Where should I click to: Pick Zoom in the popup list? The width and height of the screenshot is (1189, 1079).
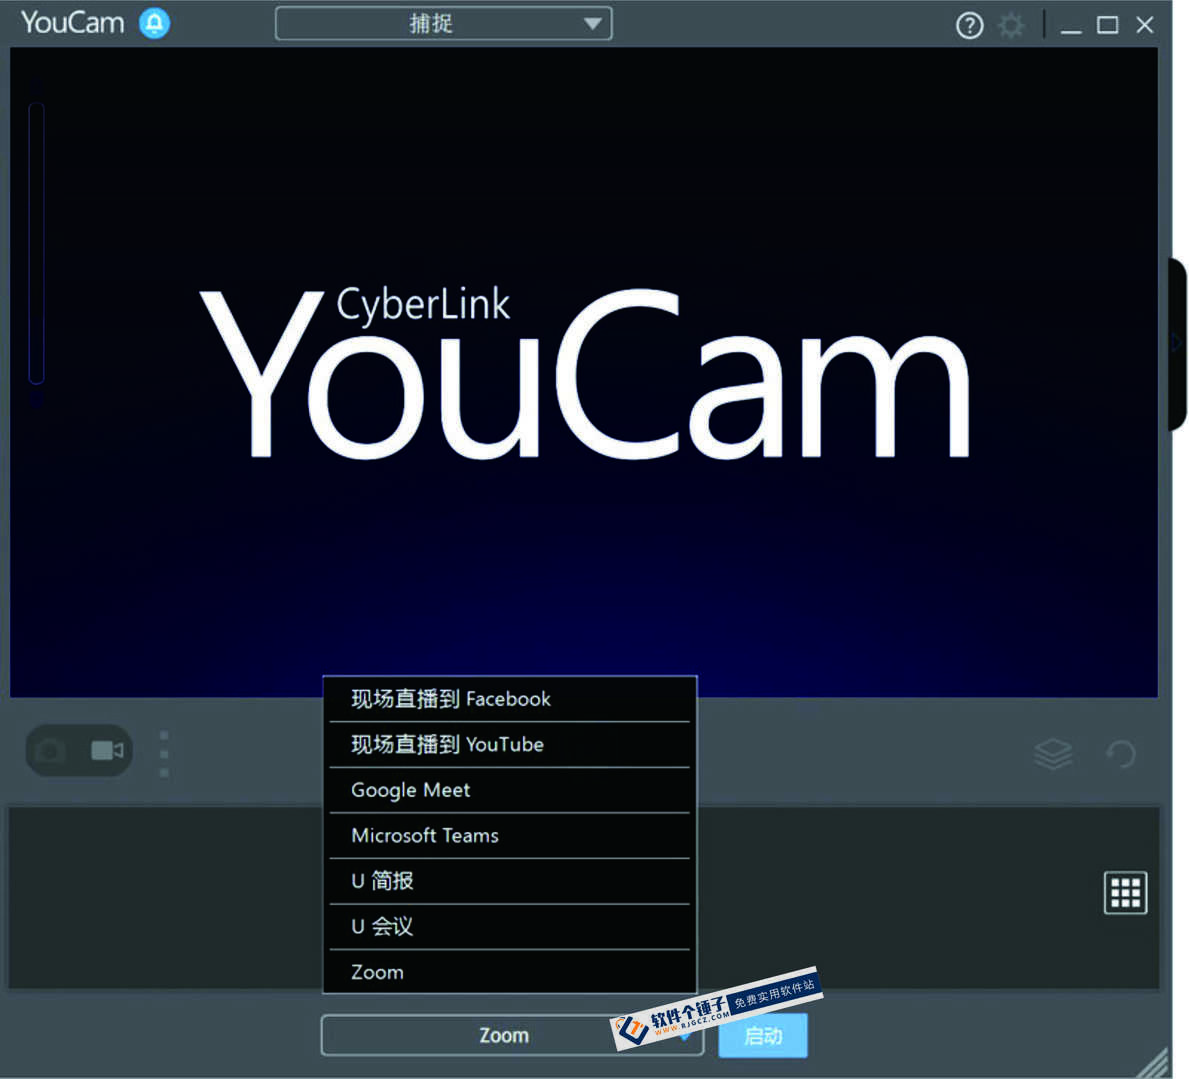(510, 972)
